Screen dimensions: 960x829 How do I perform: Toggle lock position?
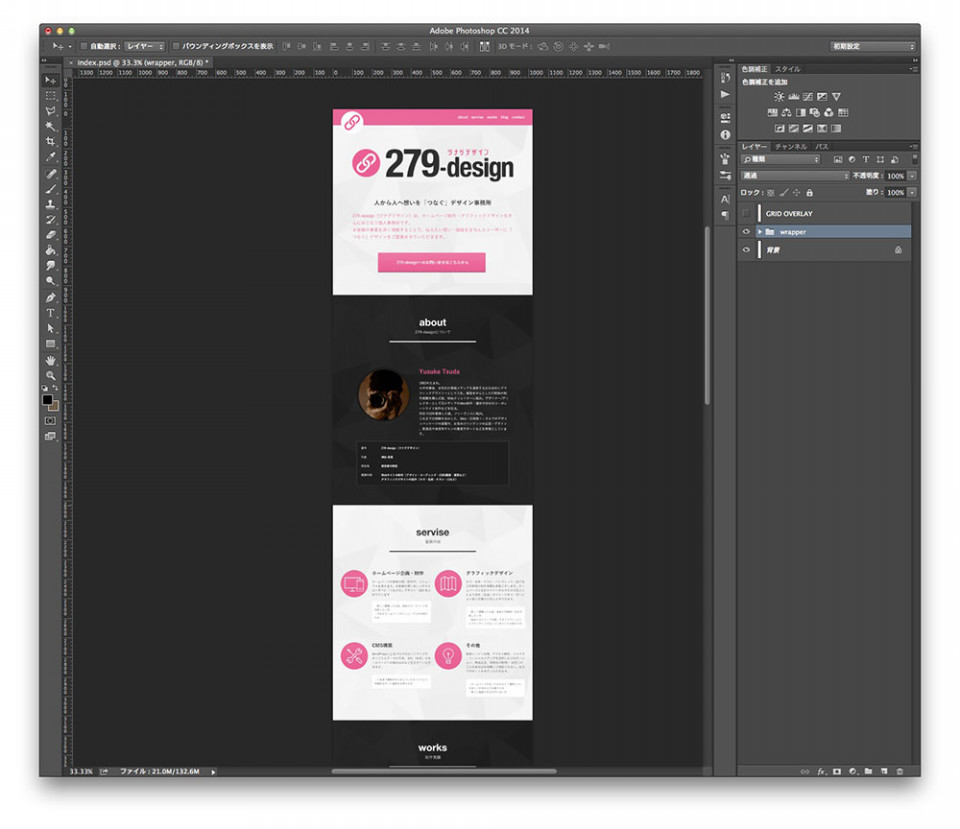pyautogui.click(x=797, y=193)
